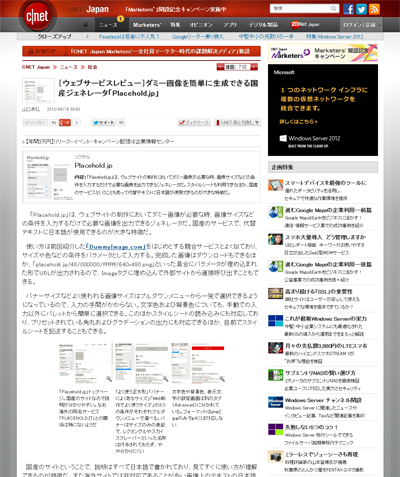Open '特集 Windows Server 2012' close-up link
Image resolution: width=400 pixels, height=477 pixels.
335,36
